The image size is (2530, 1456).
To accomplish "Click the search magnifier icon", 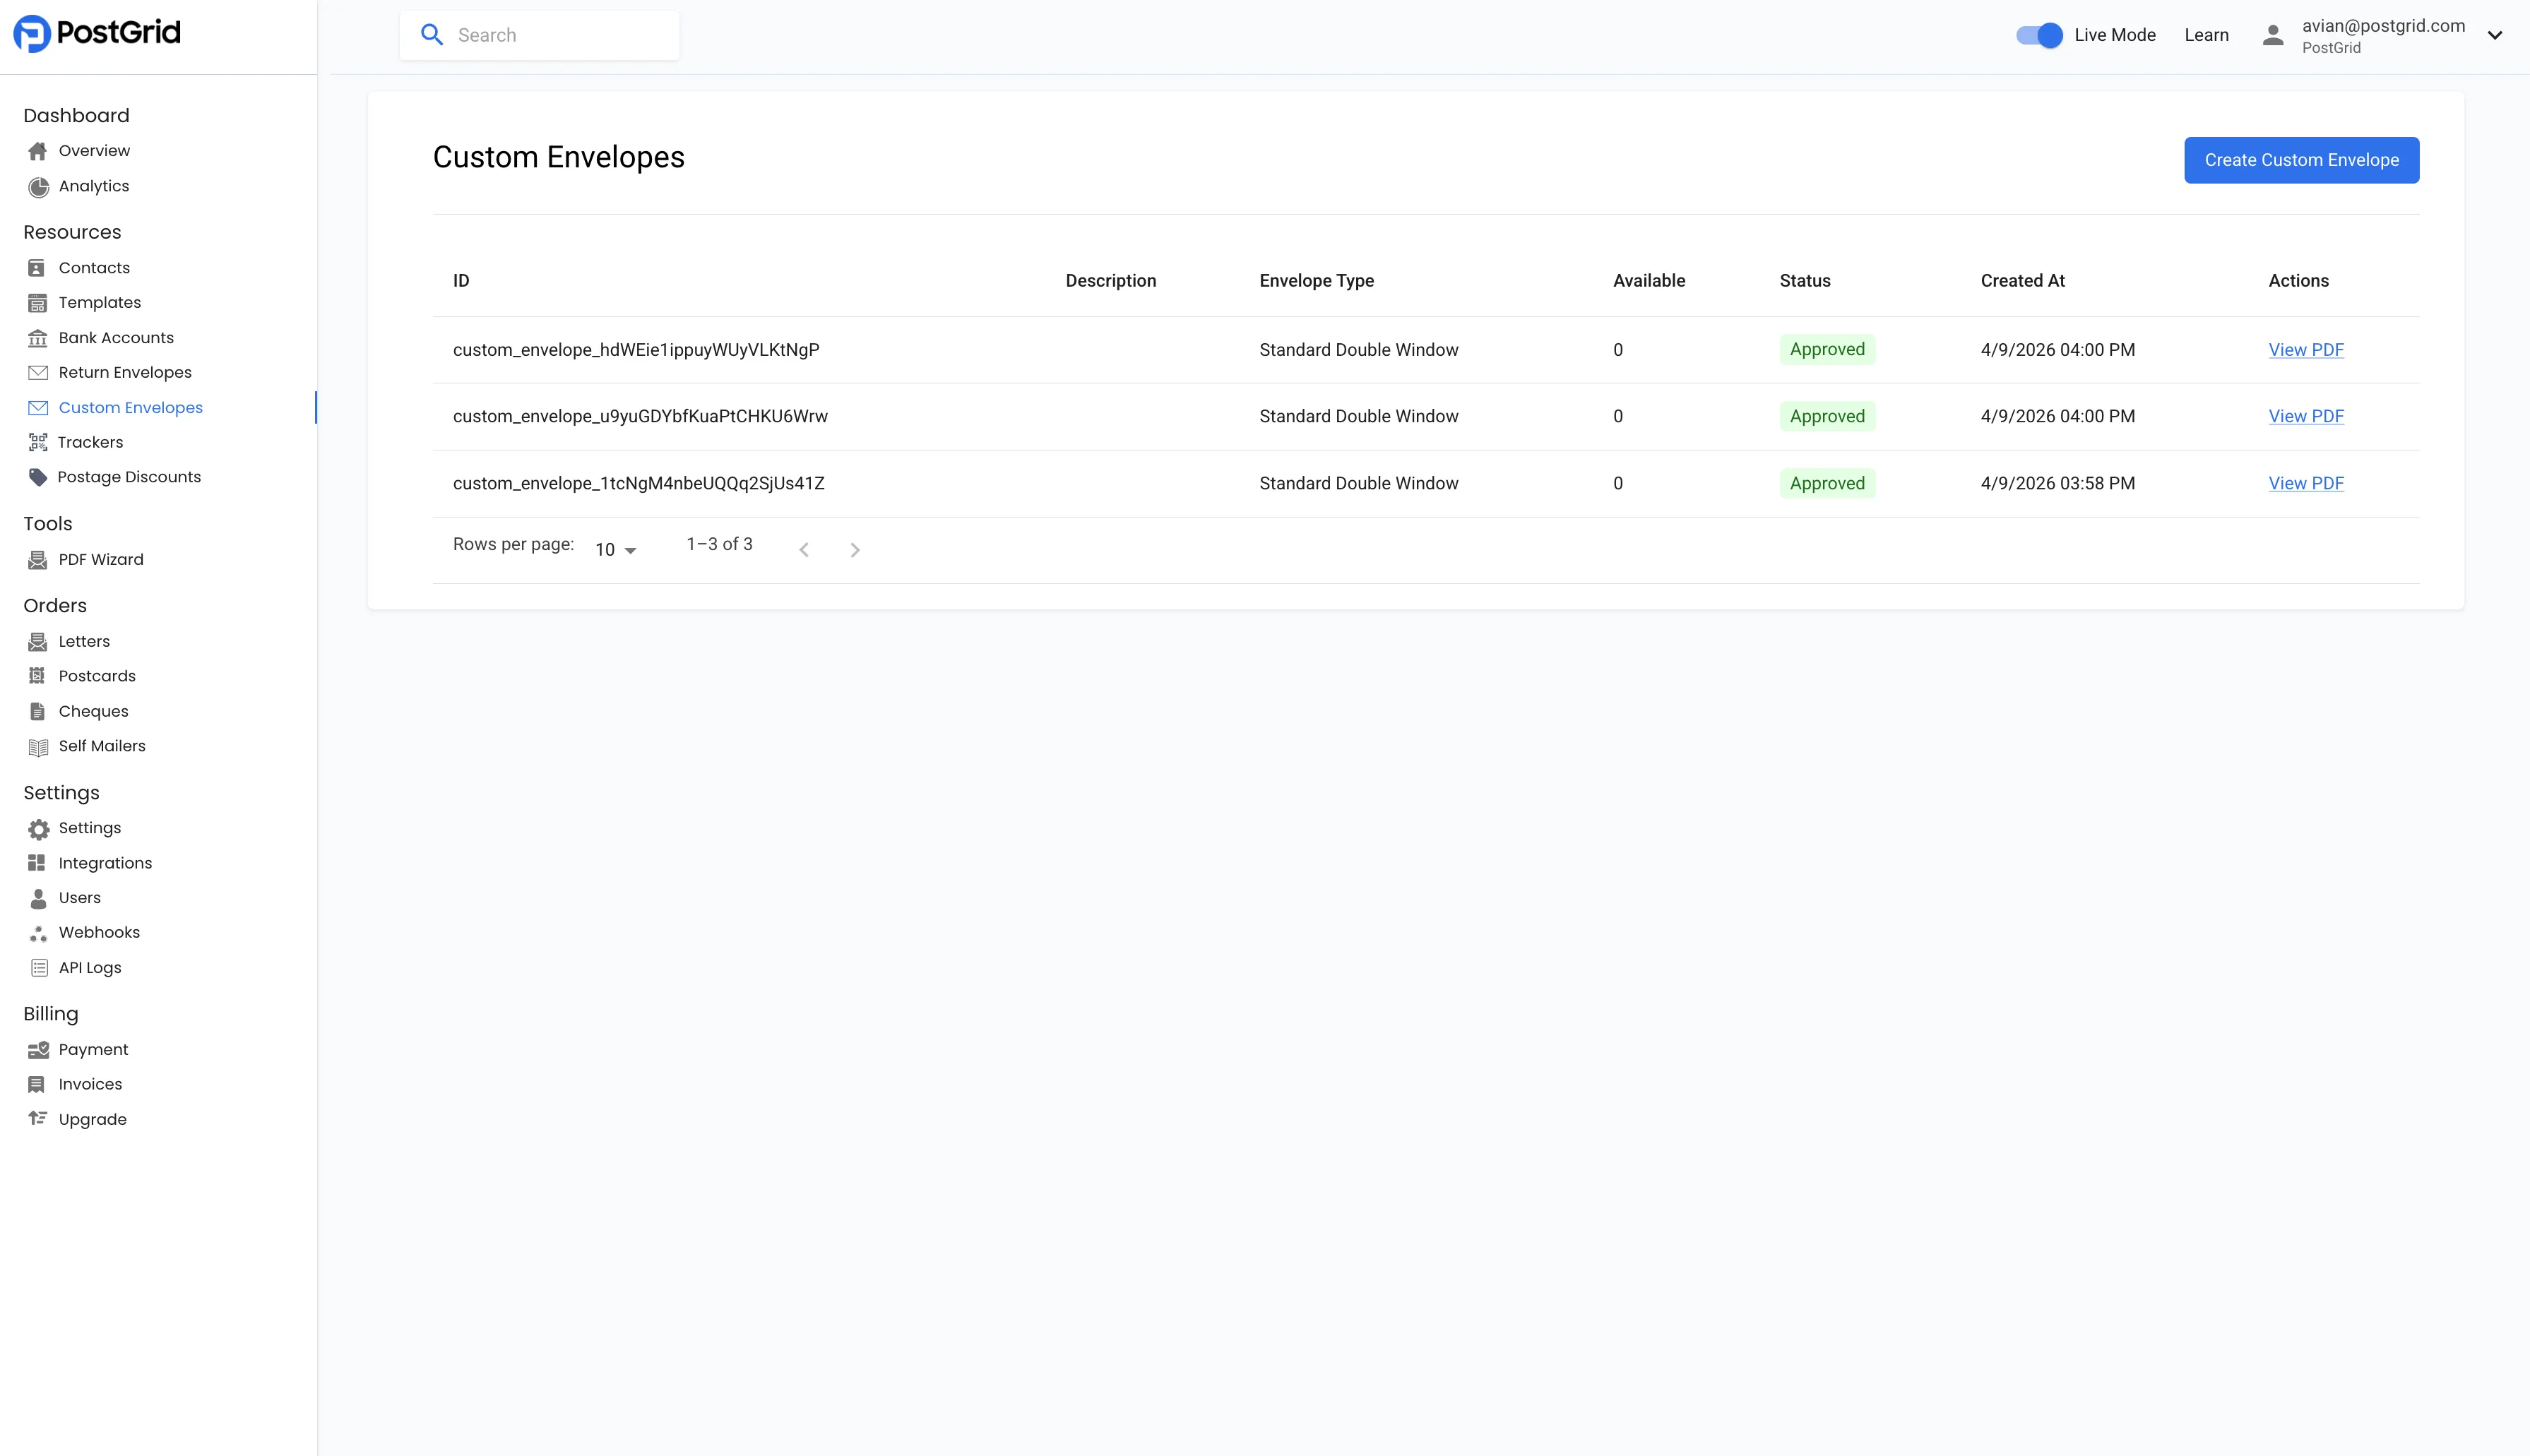I will tap(432, 35).
